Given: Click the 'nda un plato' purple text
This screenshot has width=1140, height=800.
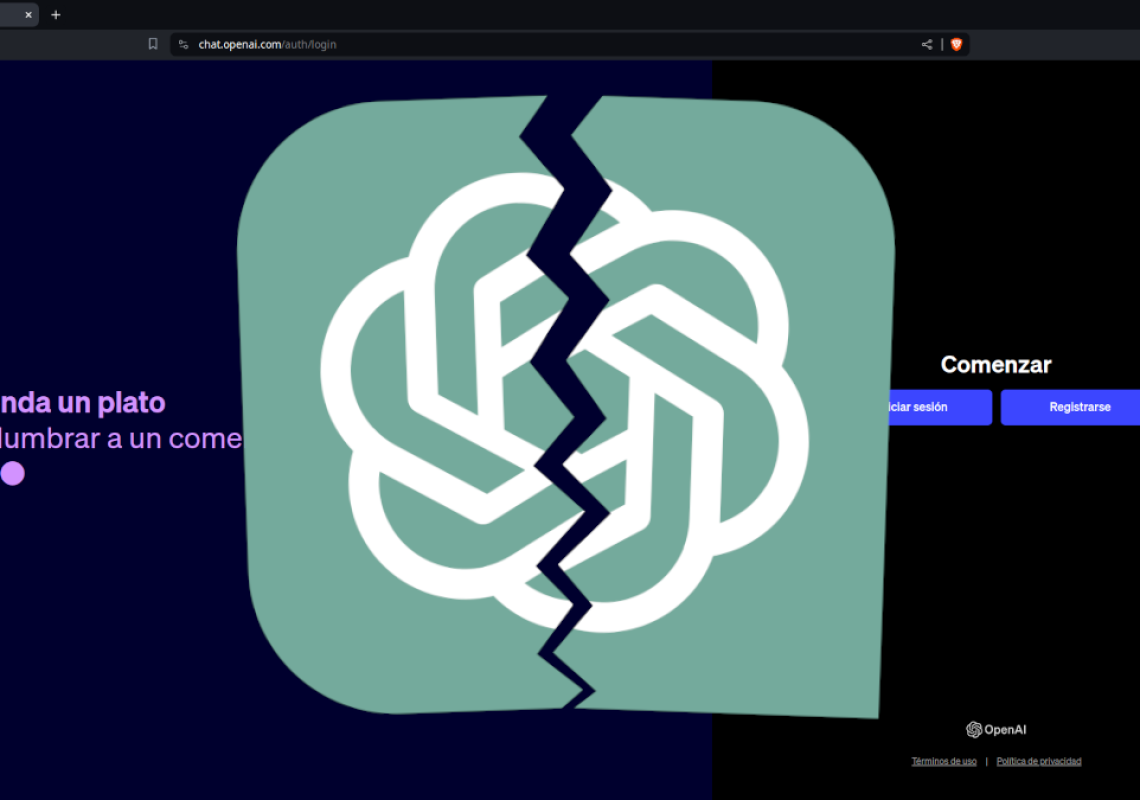Looking at the screenshot, I should pos(82,403).
